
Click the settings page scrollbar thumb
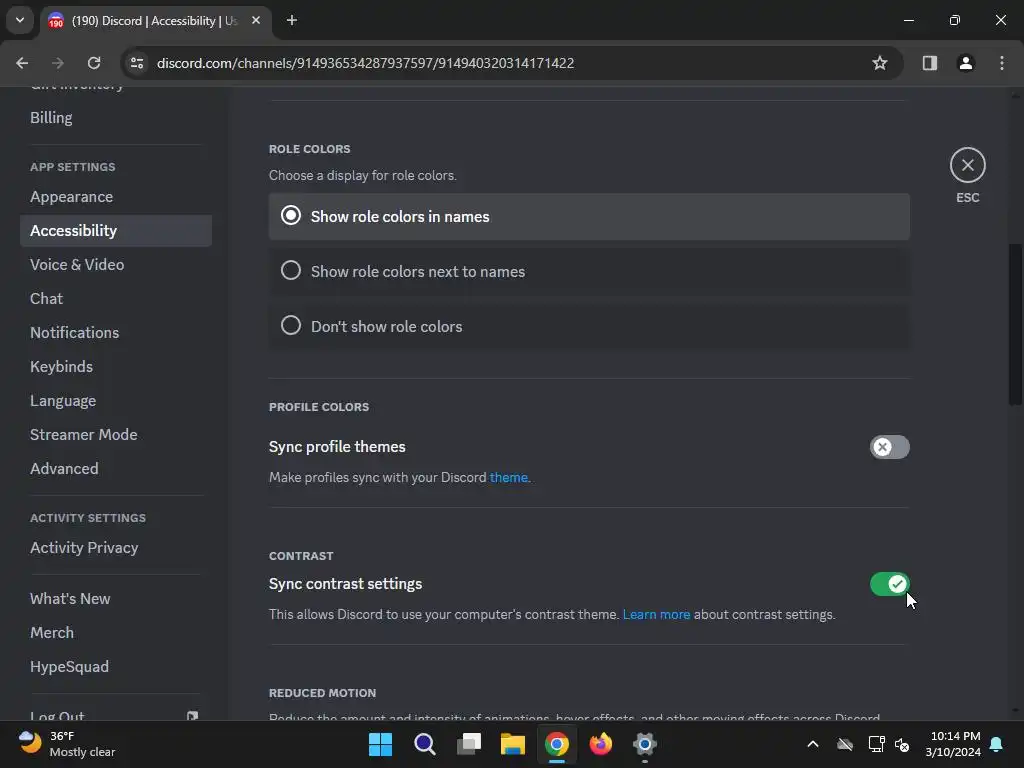(1015, 325)
